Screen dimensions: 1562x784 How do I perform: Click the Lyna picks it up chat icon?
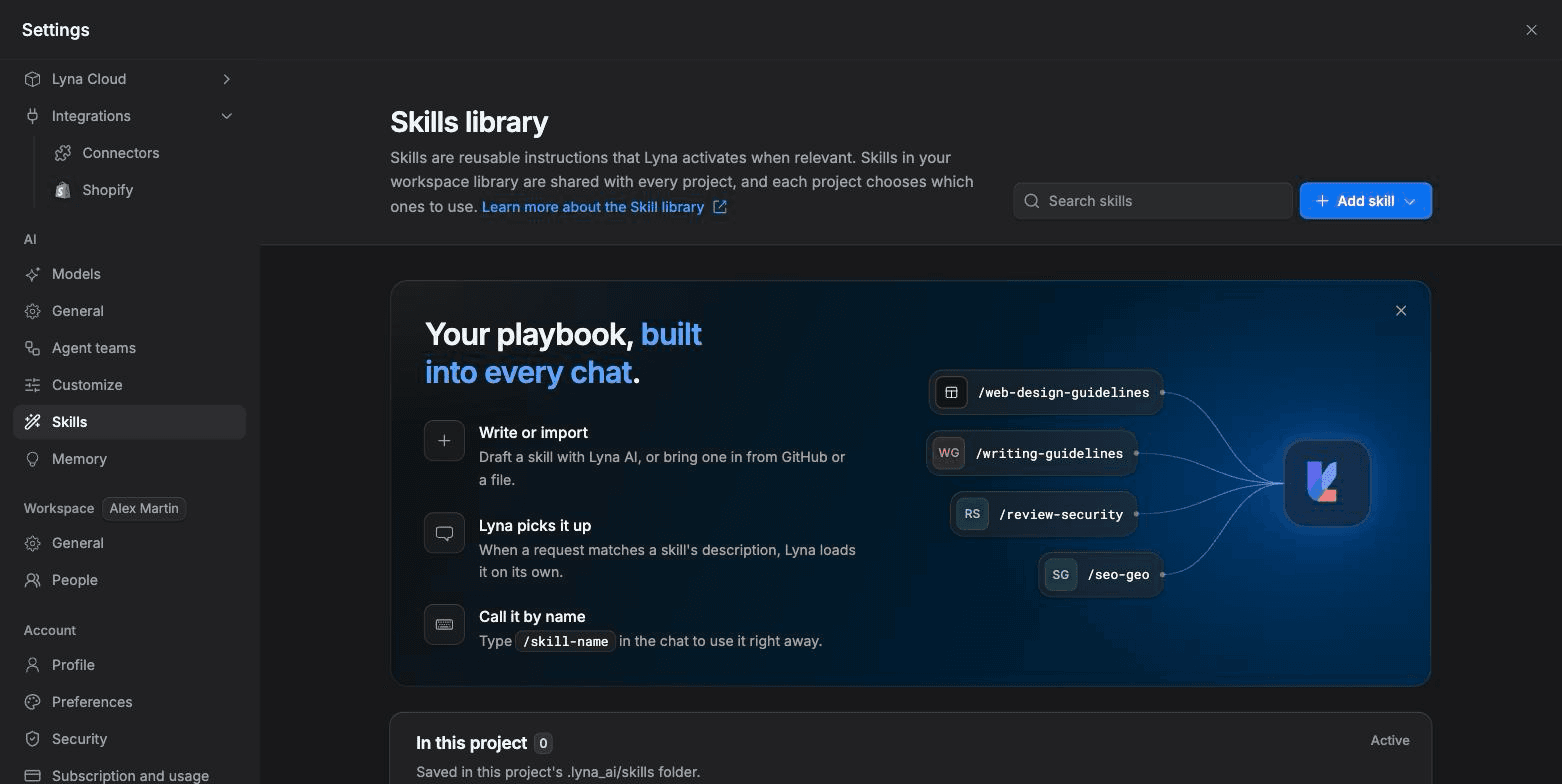(444, 533)
